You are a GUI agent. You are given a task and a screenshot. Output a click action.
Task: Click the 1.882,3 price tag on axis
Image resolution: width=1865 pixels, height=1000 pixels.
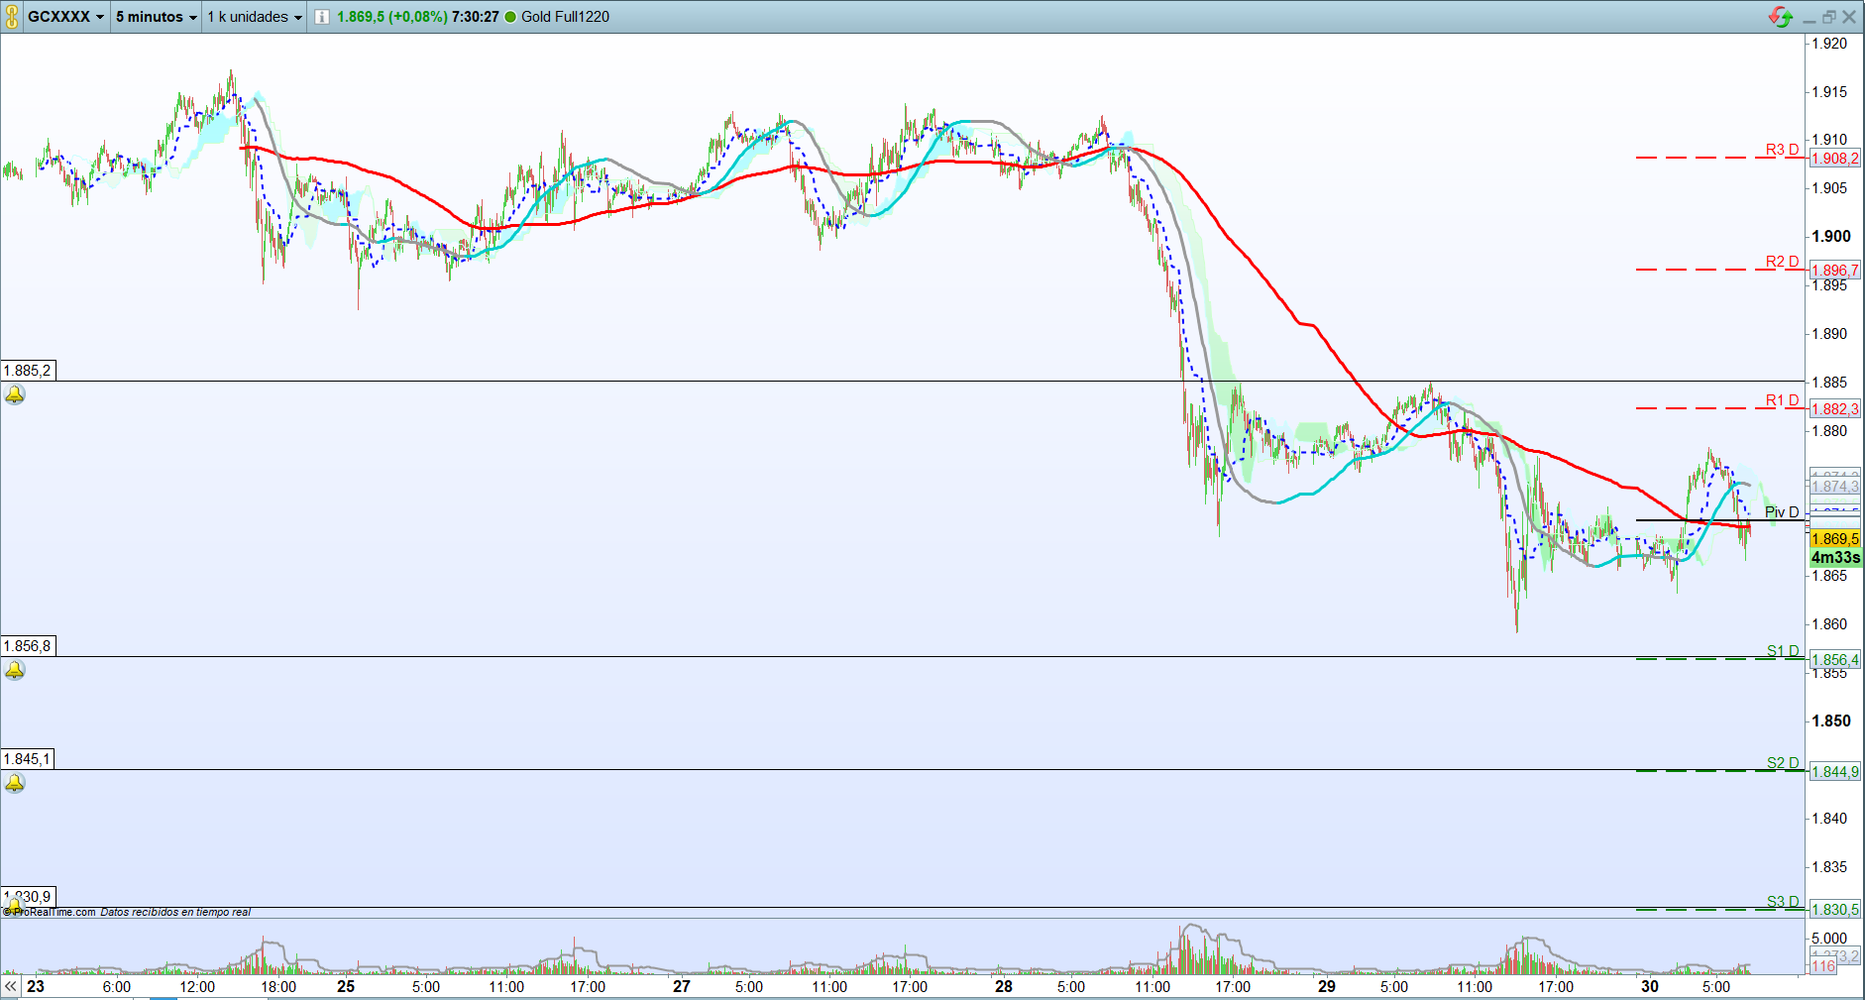(1835, 410)
